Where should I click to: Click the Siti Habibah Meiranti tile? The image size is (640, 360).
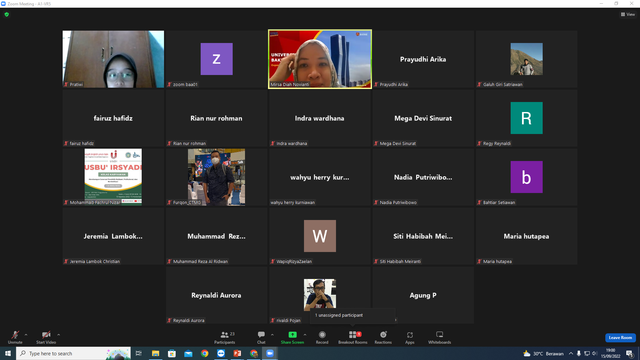(423, 236)
